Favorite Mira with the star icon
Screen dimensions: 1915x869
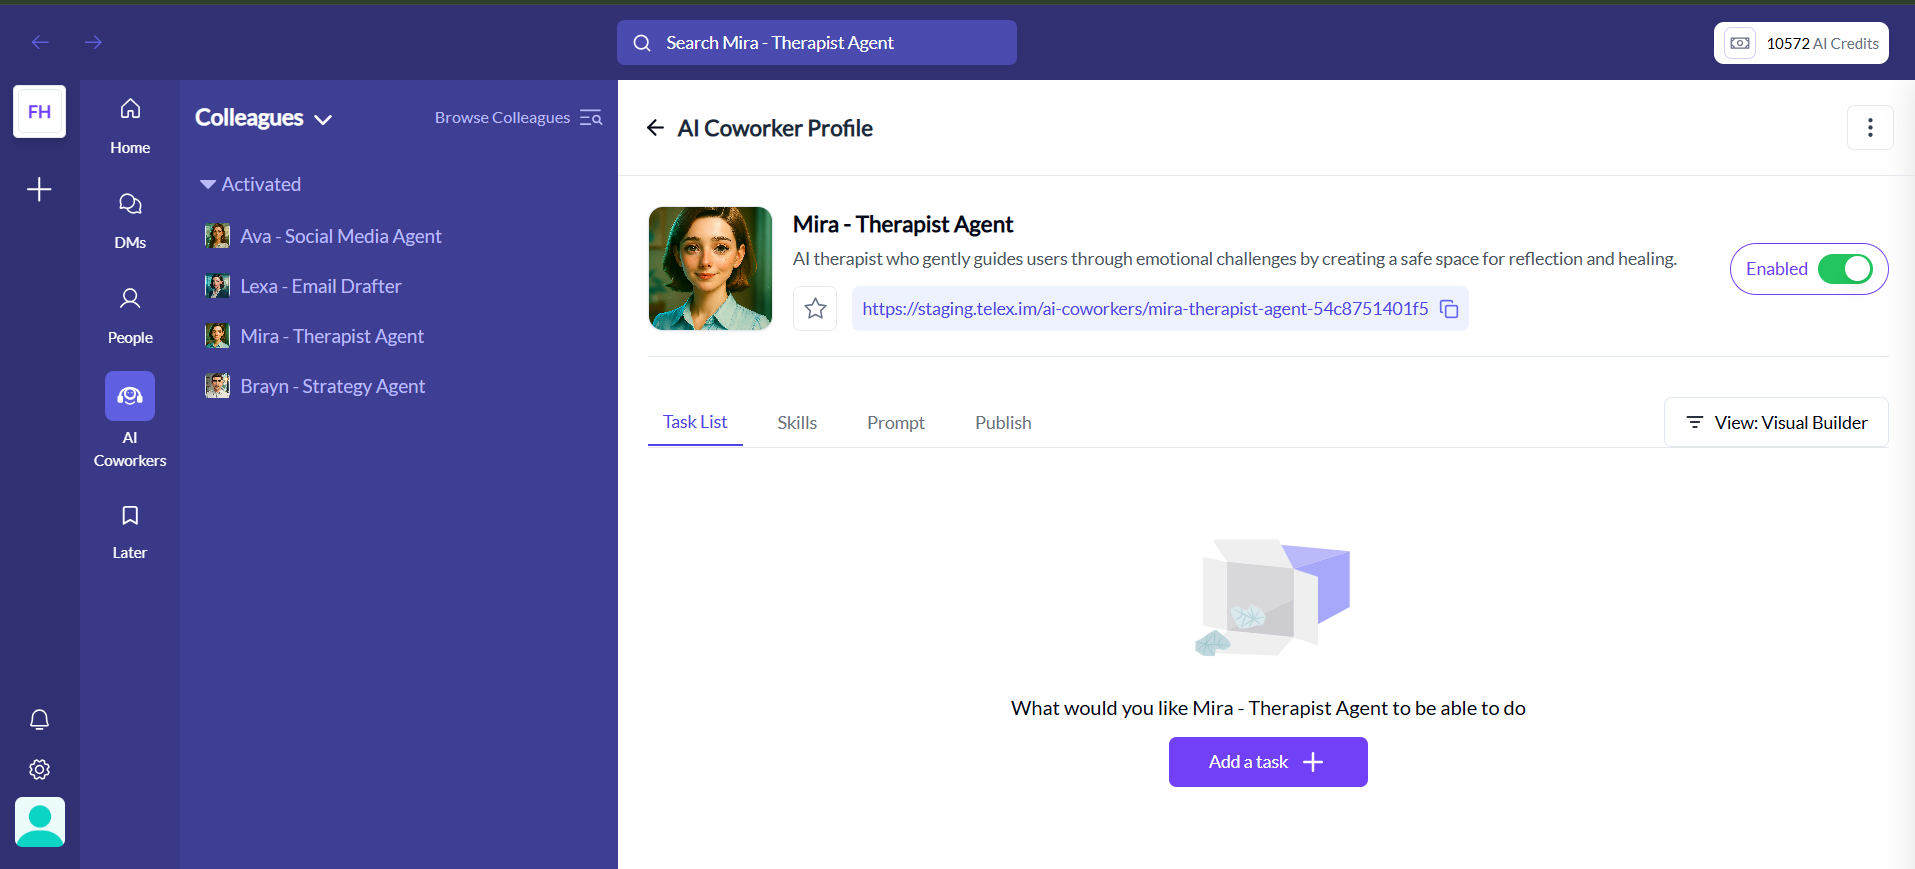[x=815, y=309]
